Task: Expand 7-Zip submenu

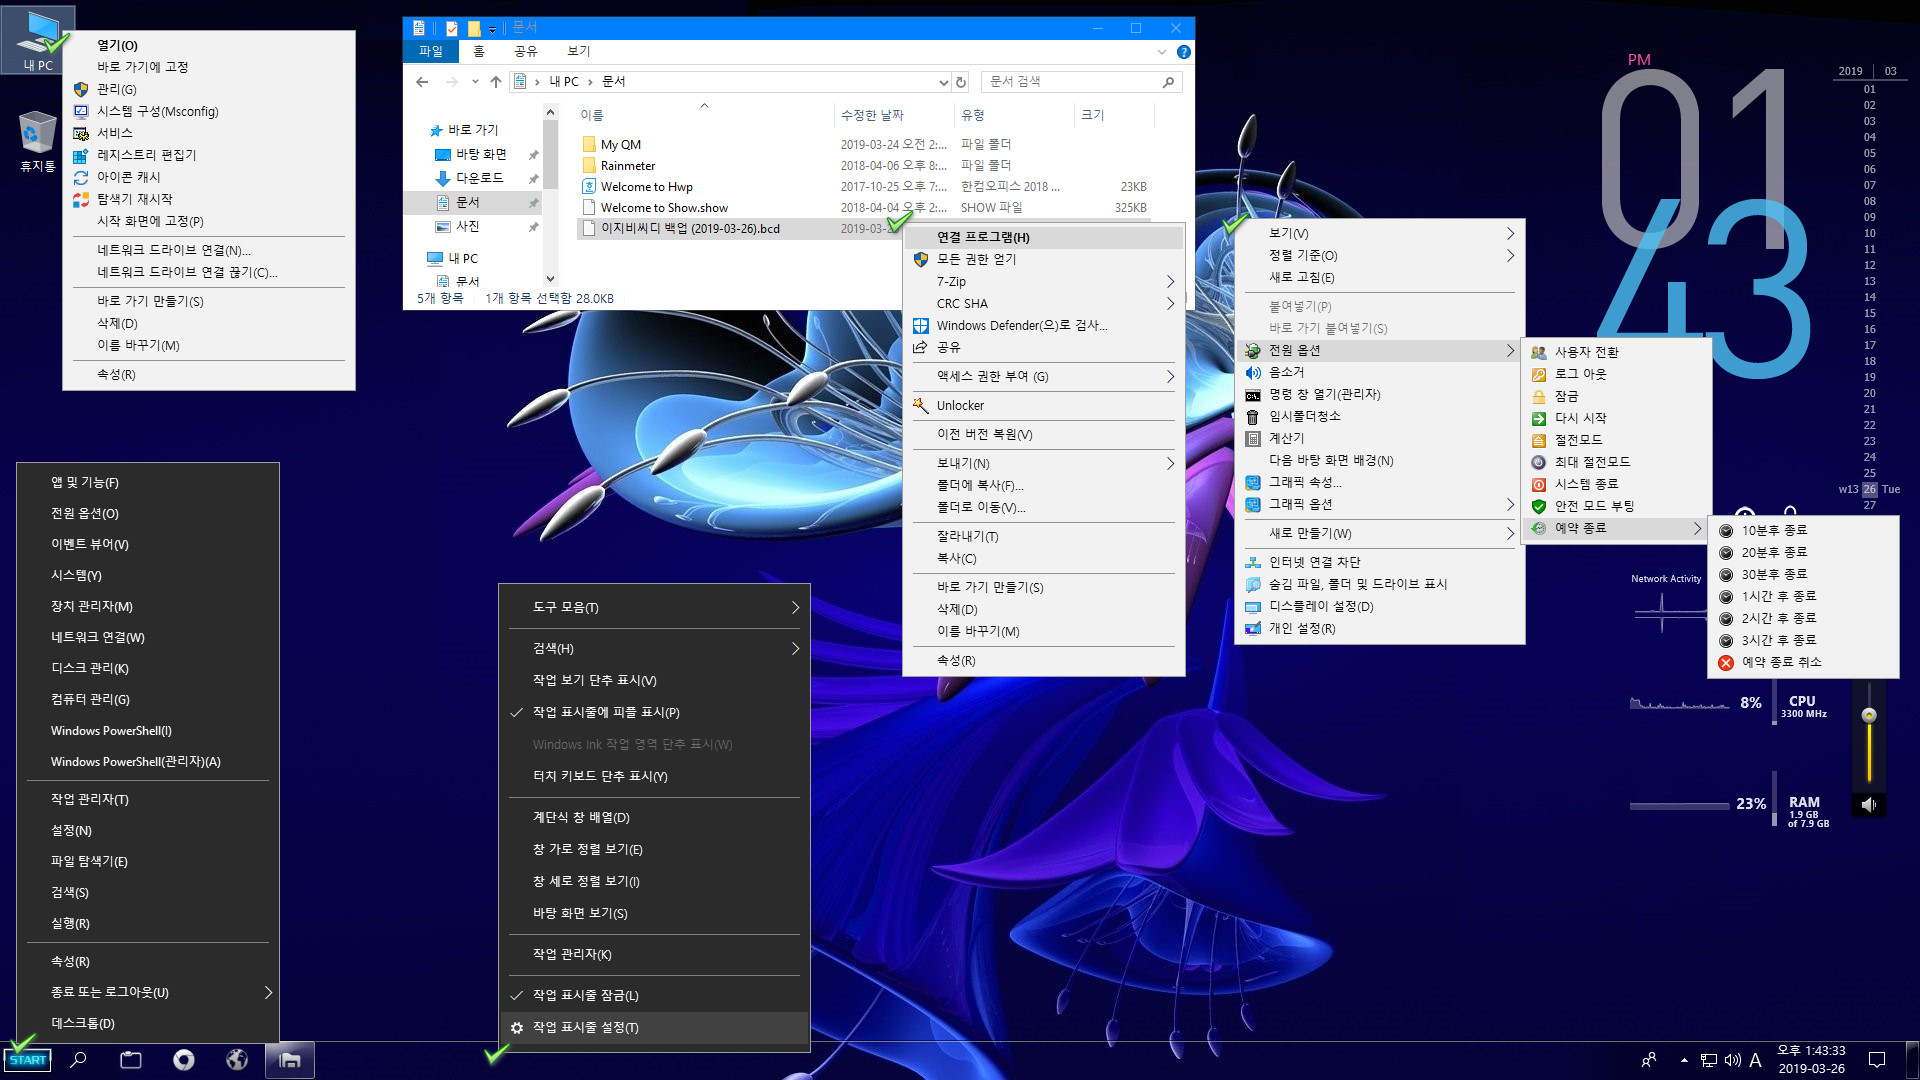Action: click(x=1043, y=281)
